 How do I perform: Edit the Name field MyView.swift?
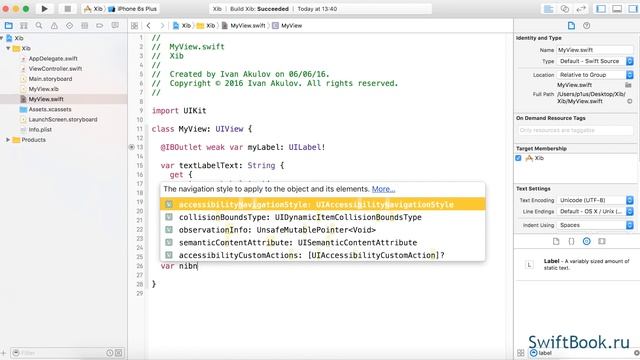(x=595, y=50)
